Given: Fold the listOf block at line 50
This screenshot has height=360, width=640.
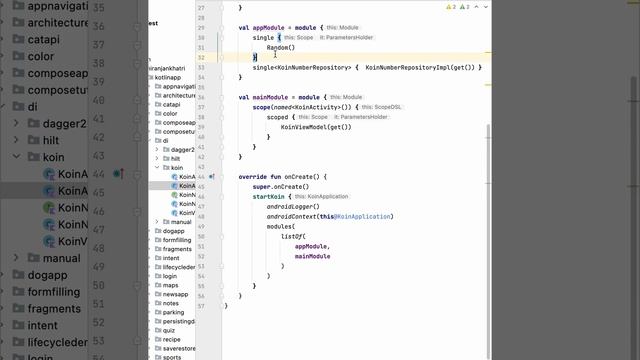Looking at the screenshot, I should pos(221,236).
